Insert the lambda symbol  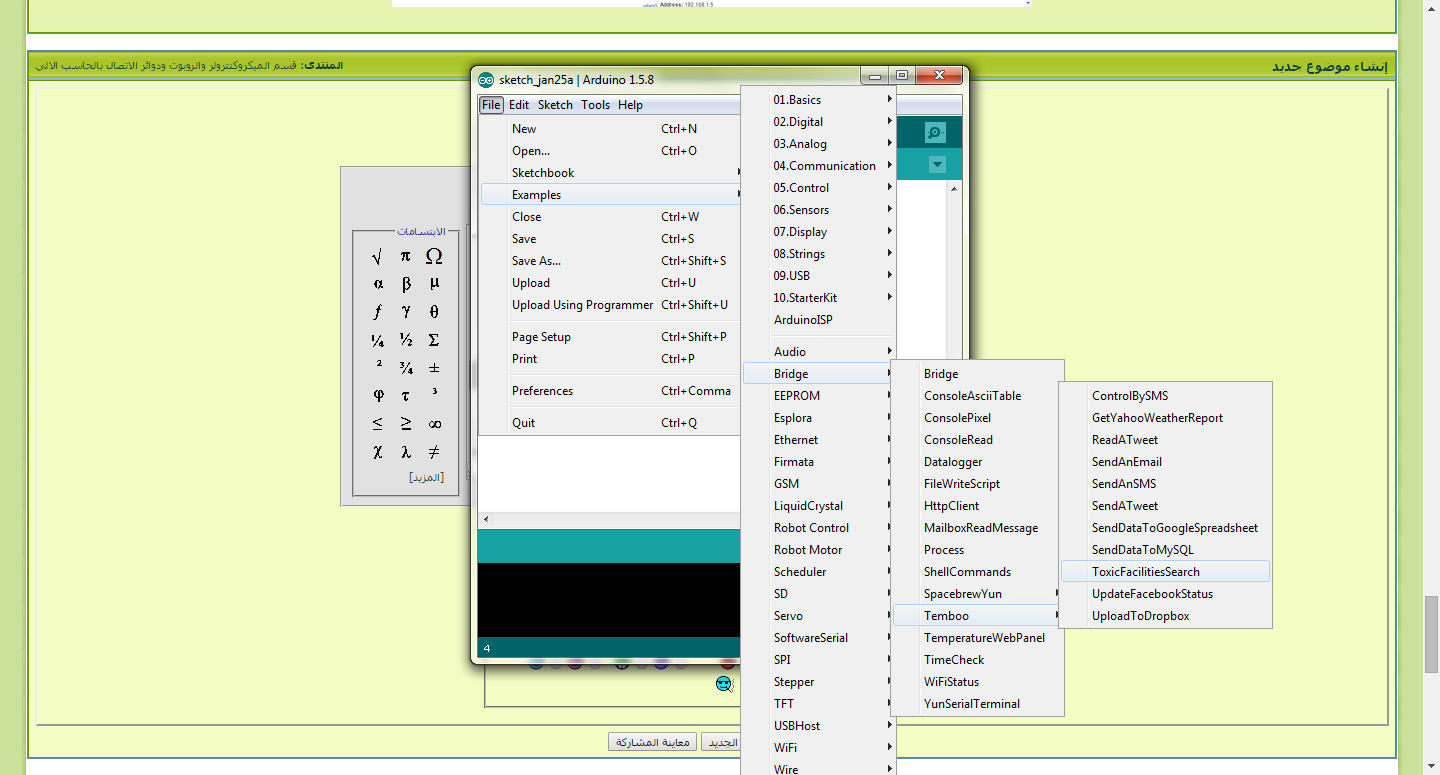(x=406, y=452)
